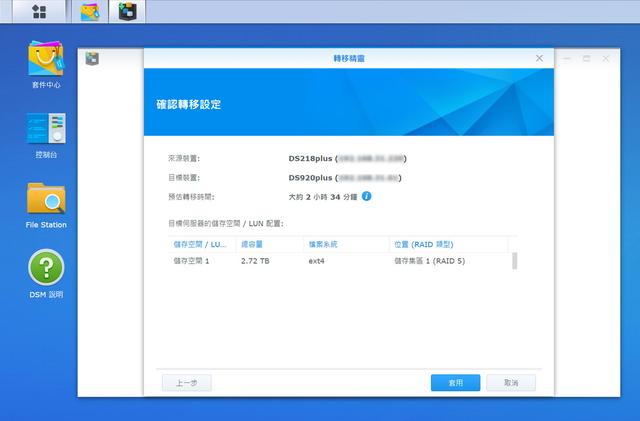The width and height of the screenshot is (640, 421).
Task: Click the info icon beside estimated time
Action: (x=367, y=196)
